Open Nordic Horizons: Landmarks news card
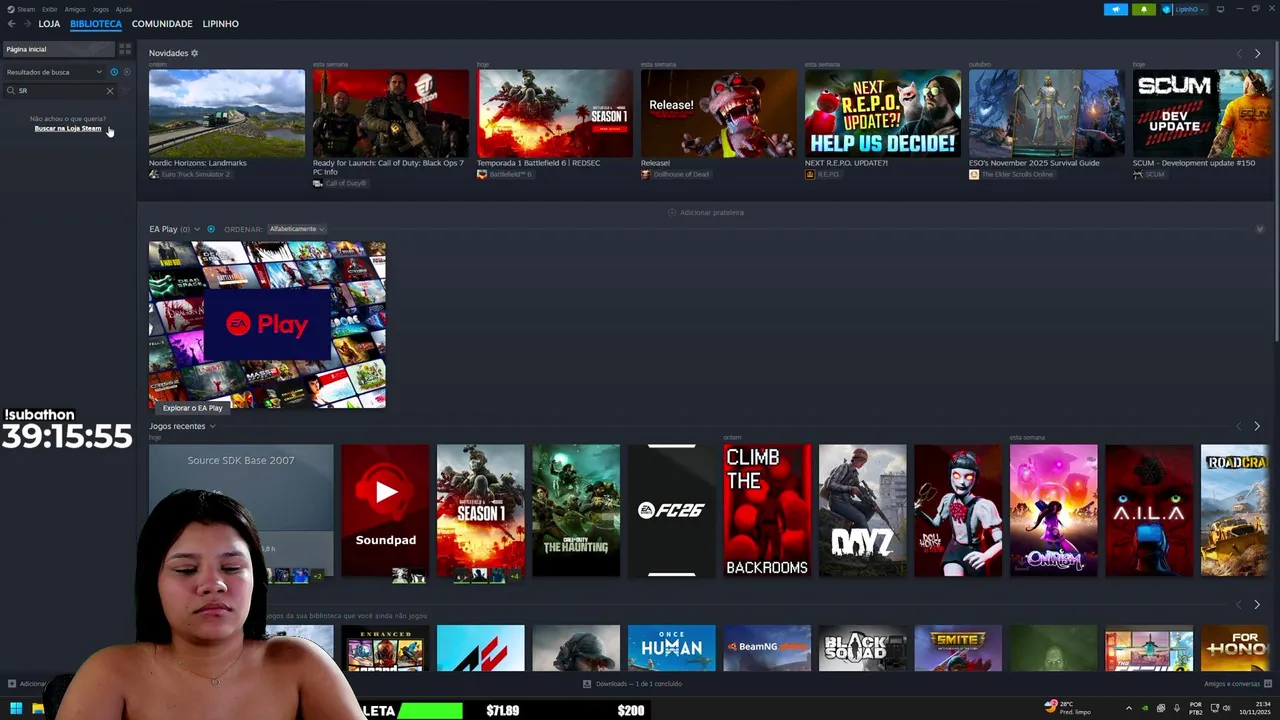Viewport: 1280px width, 720px height. (x=227, y=113)
